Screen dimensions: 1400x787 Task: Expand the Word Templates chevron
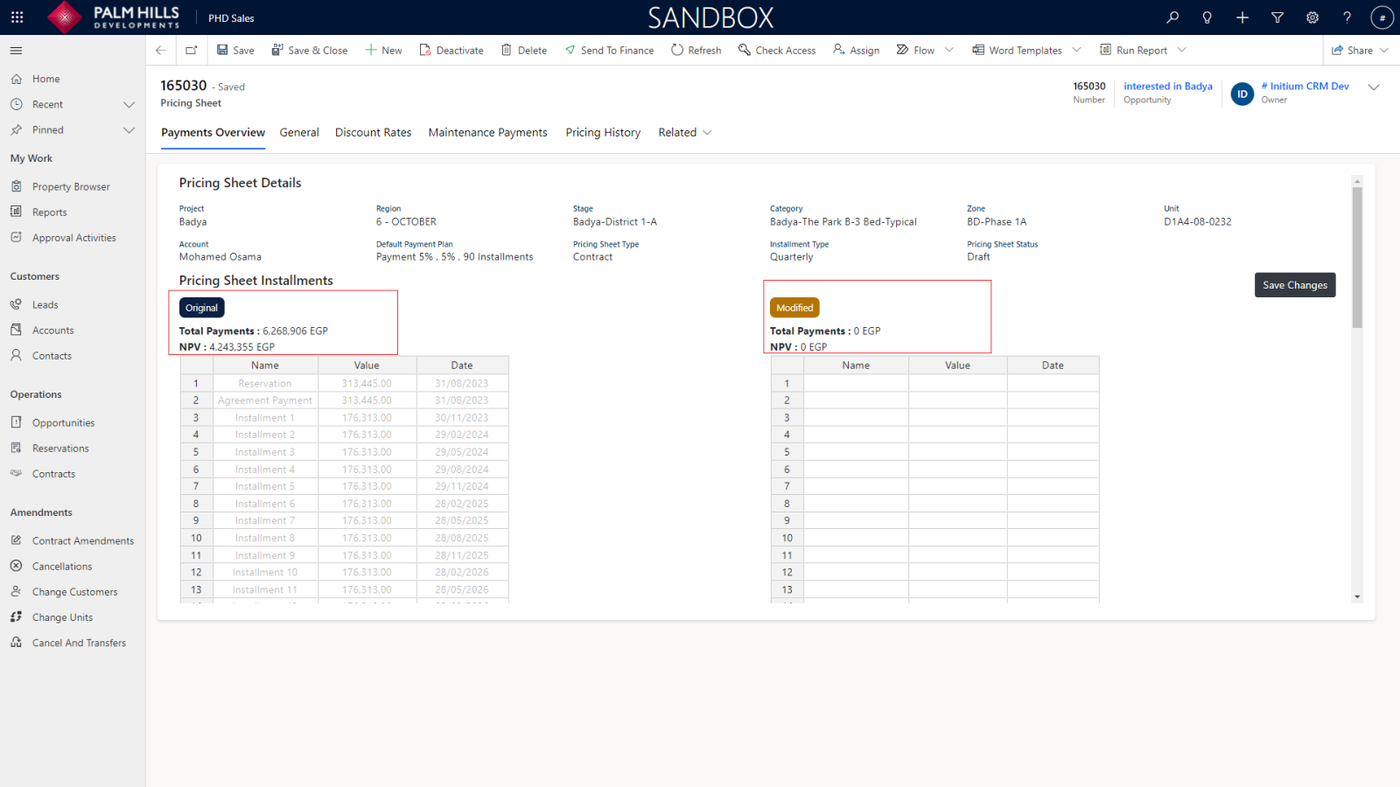pyautogui.click(x=1077, y=50)
